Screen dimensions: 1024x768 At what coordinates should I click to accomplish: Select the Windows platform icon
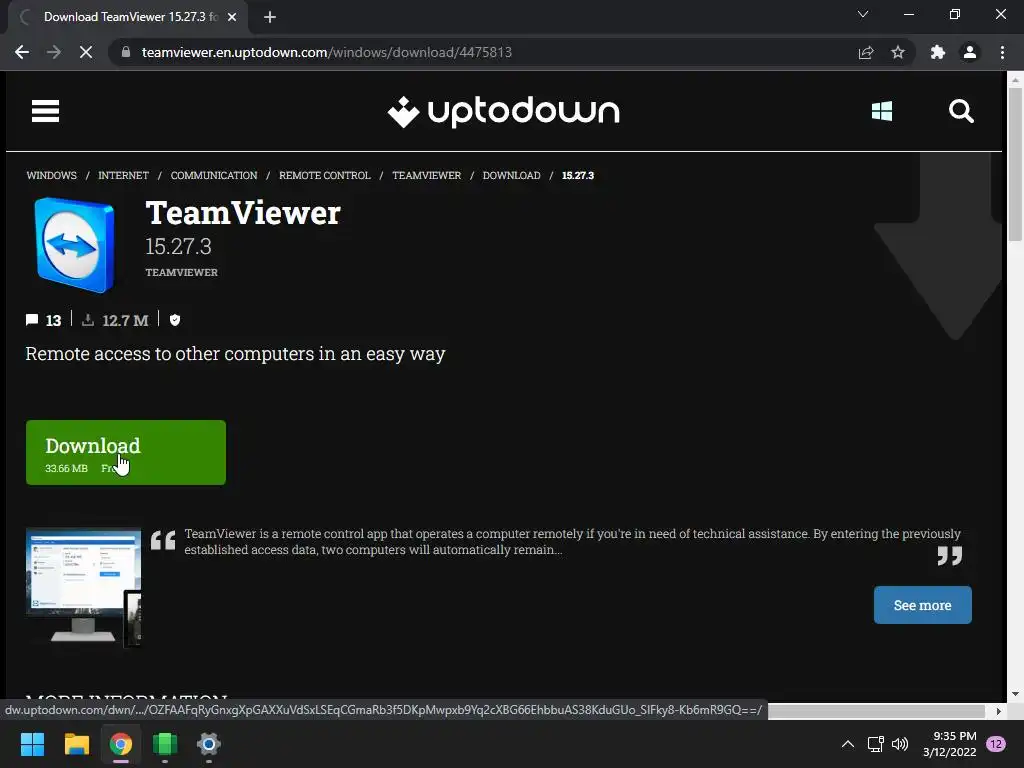click(x=882, y=111)
